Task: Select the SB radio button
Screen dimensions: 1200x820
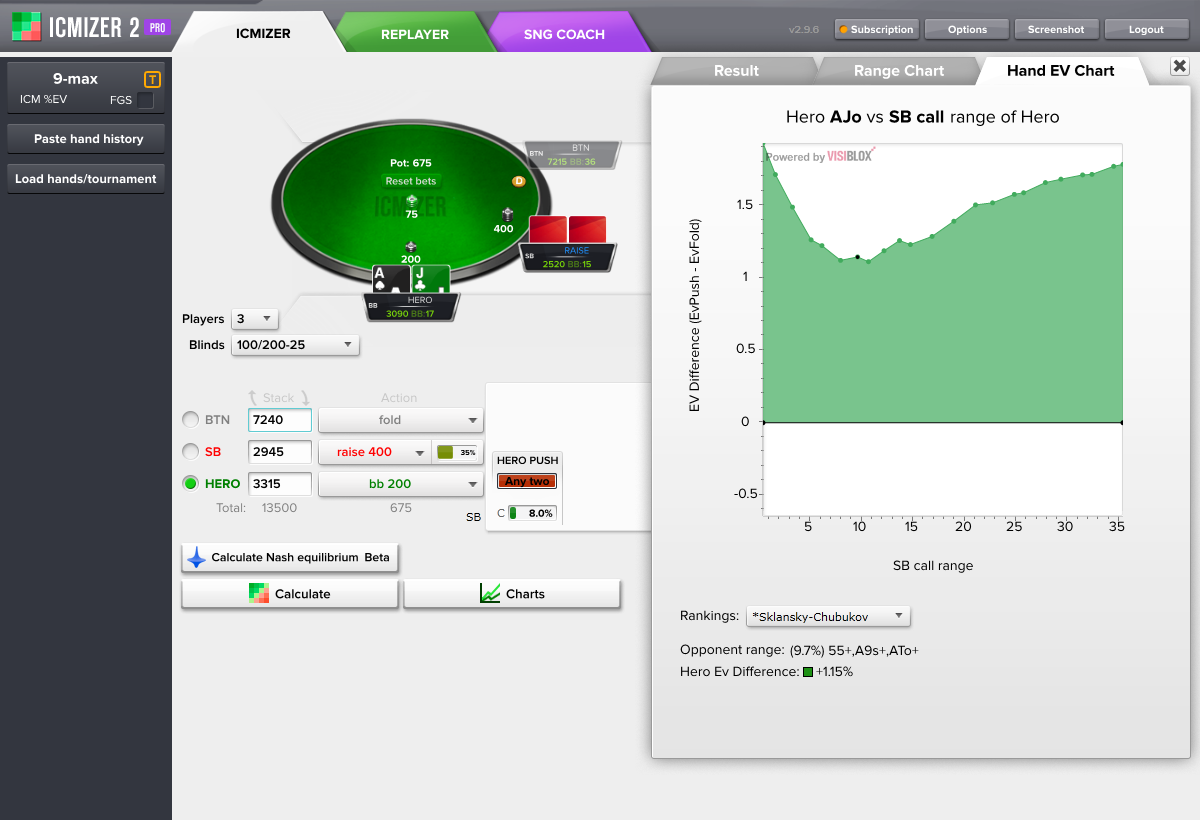Action: [x=190, y=452]
